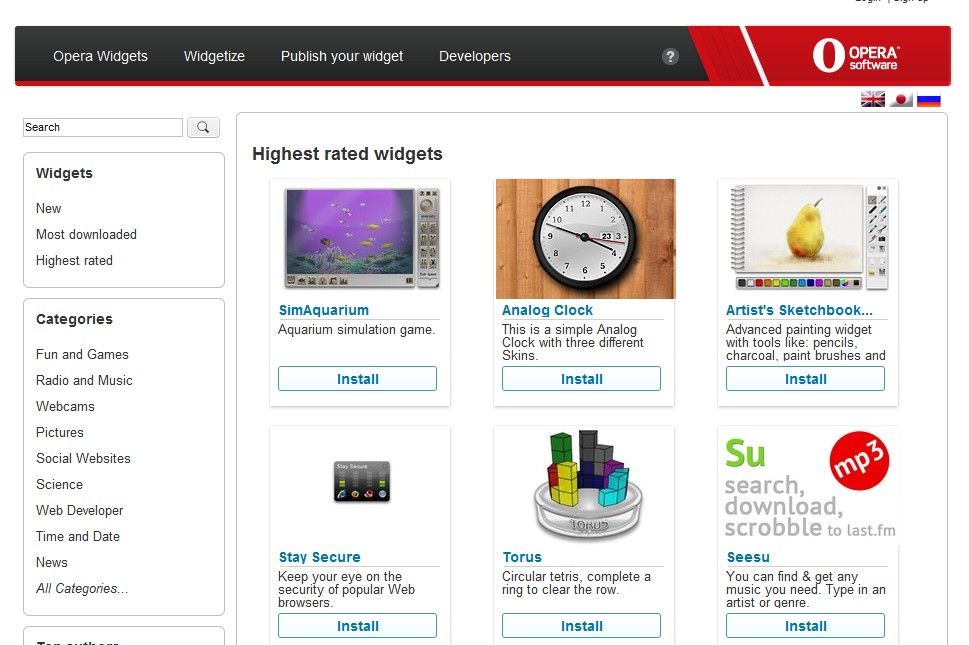
Task: Browse the Web Developer category
Action: tap(79, 510)
